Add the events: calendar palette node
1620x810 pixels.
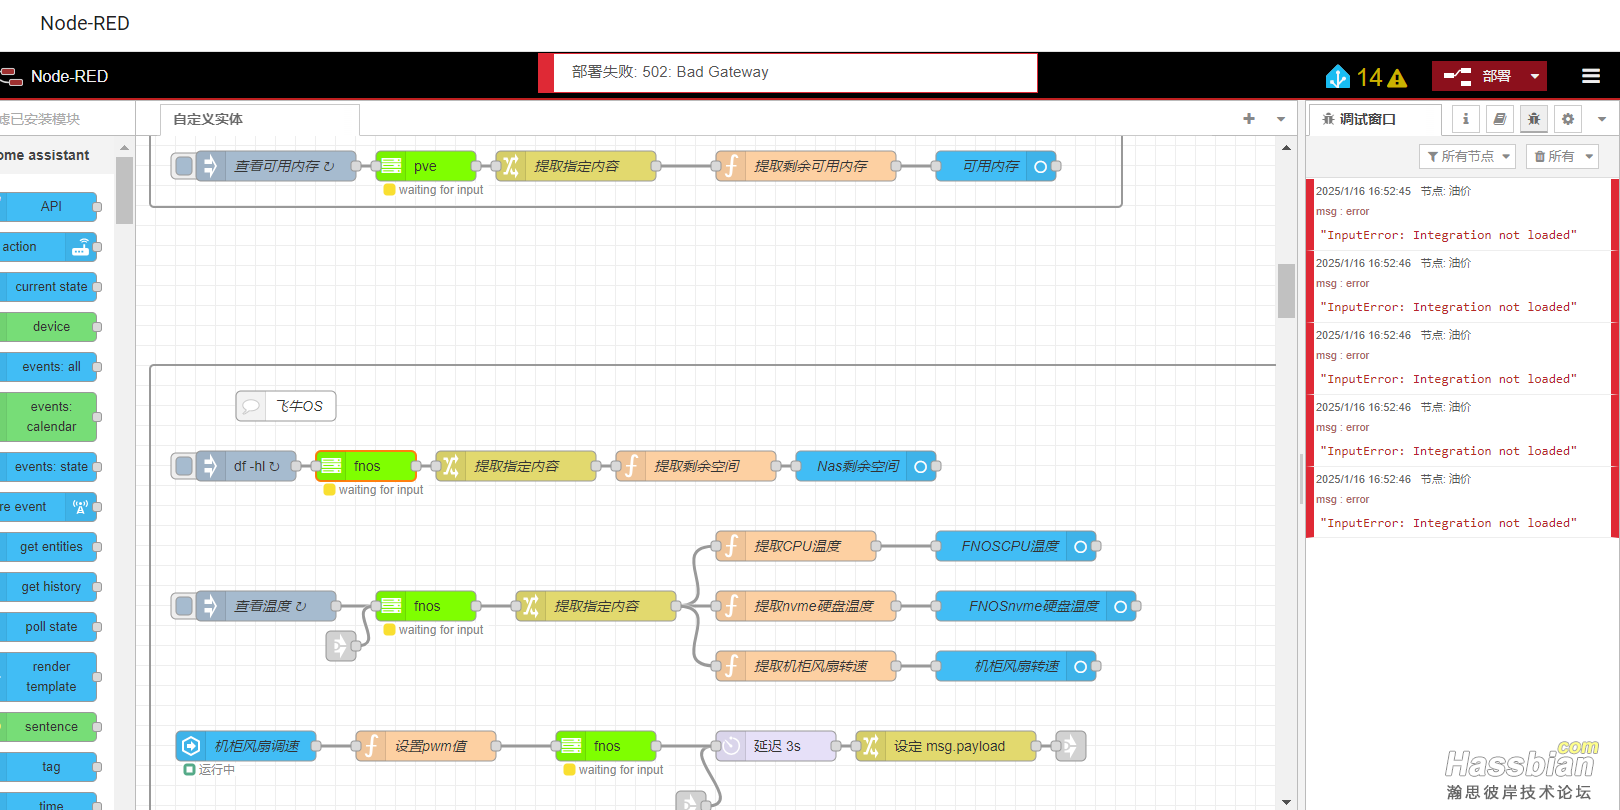coord(49,417)
